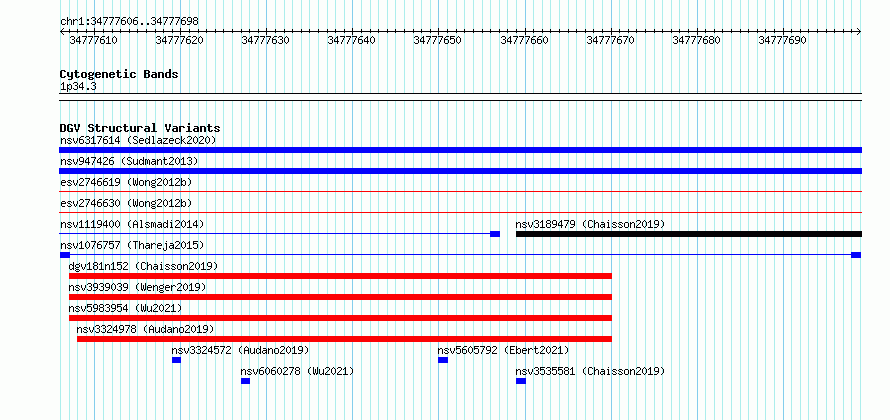890x420 pixels.
Task: Click the small blue nsv3324572 marker
Action: (x=177, y=360)
